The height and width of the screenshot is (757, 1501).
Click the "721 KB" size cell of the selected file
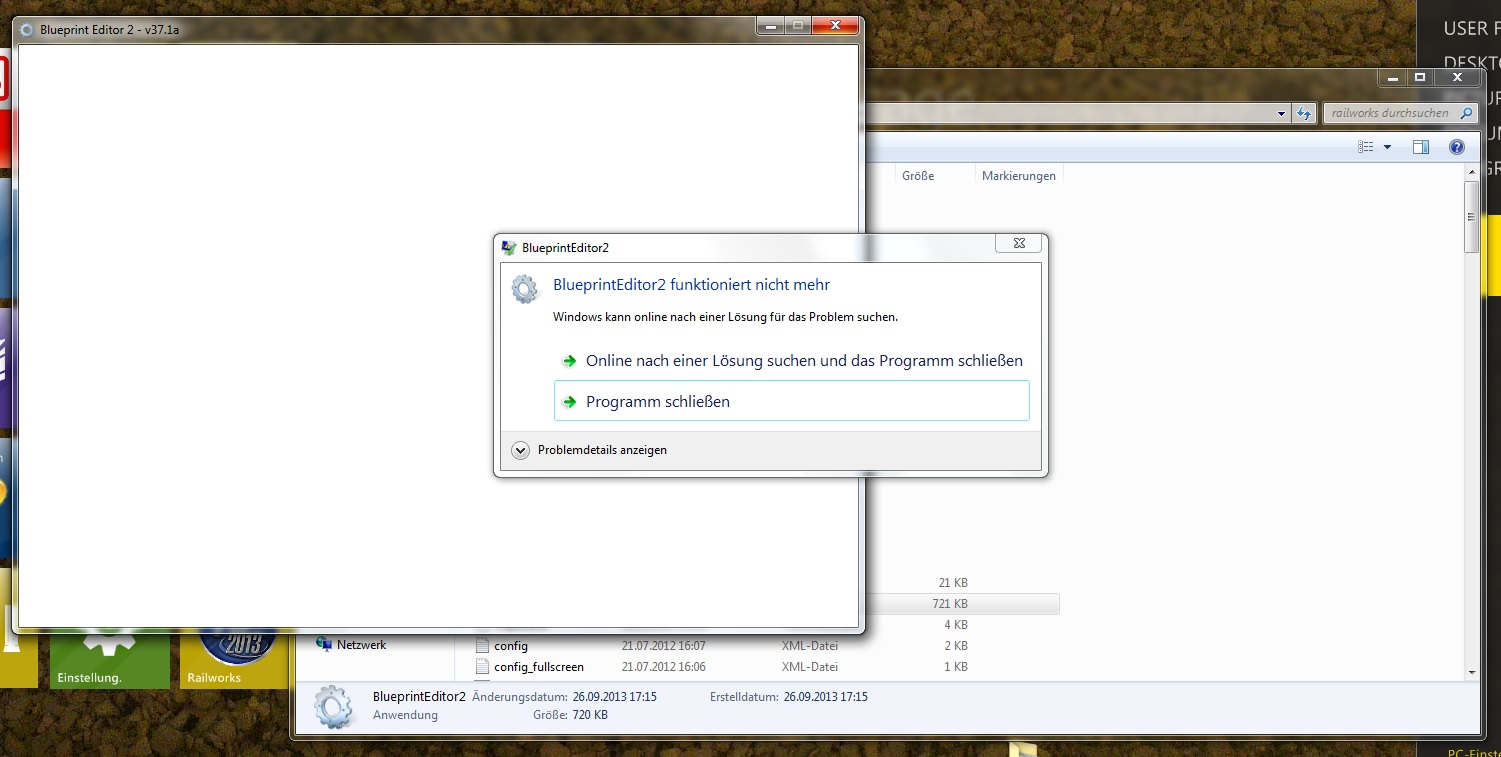(949, 604)
